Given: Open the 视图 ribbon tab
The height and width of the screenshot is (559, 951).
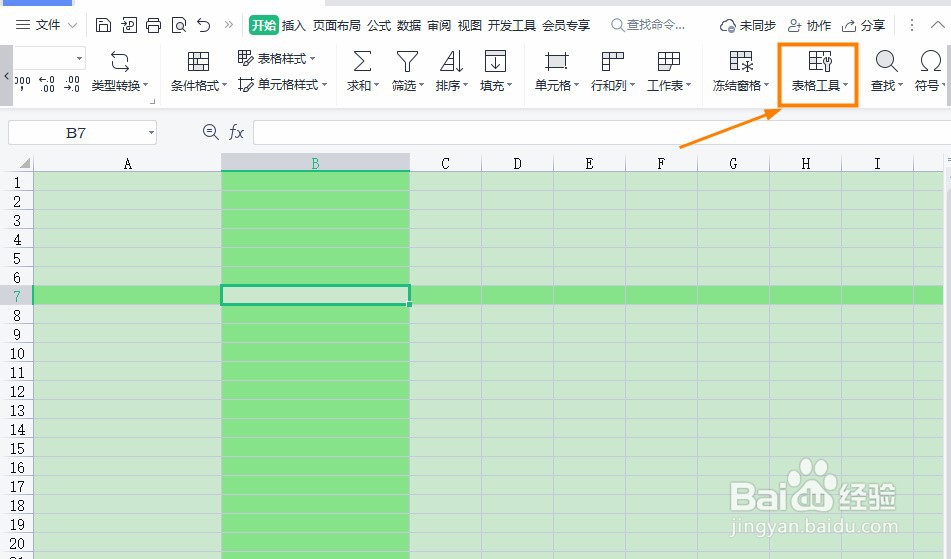Looking at the screenshot, I should tap(469, 25).
